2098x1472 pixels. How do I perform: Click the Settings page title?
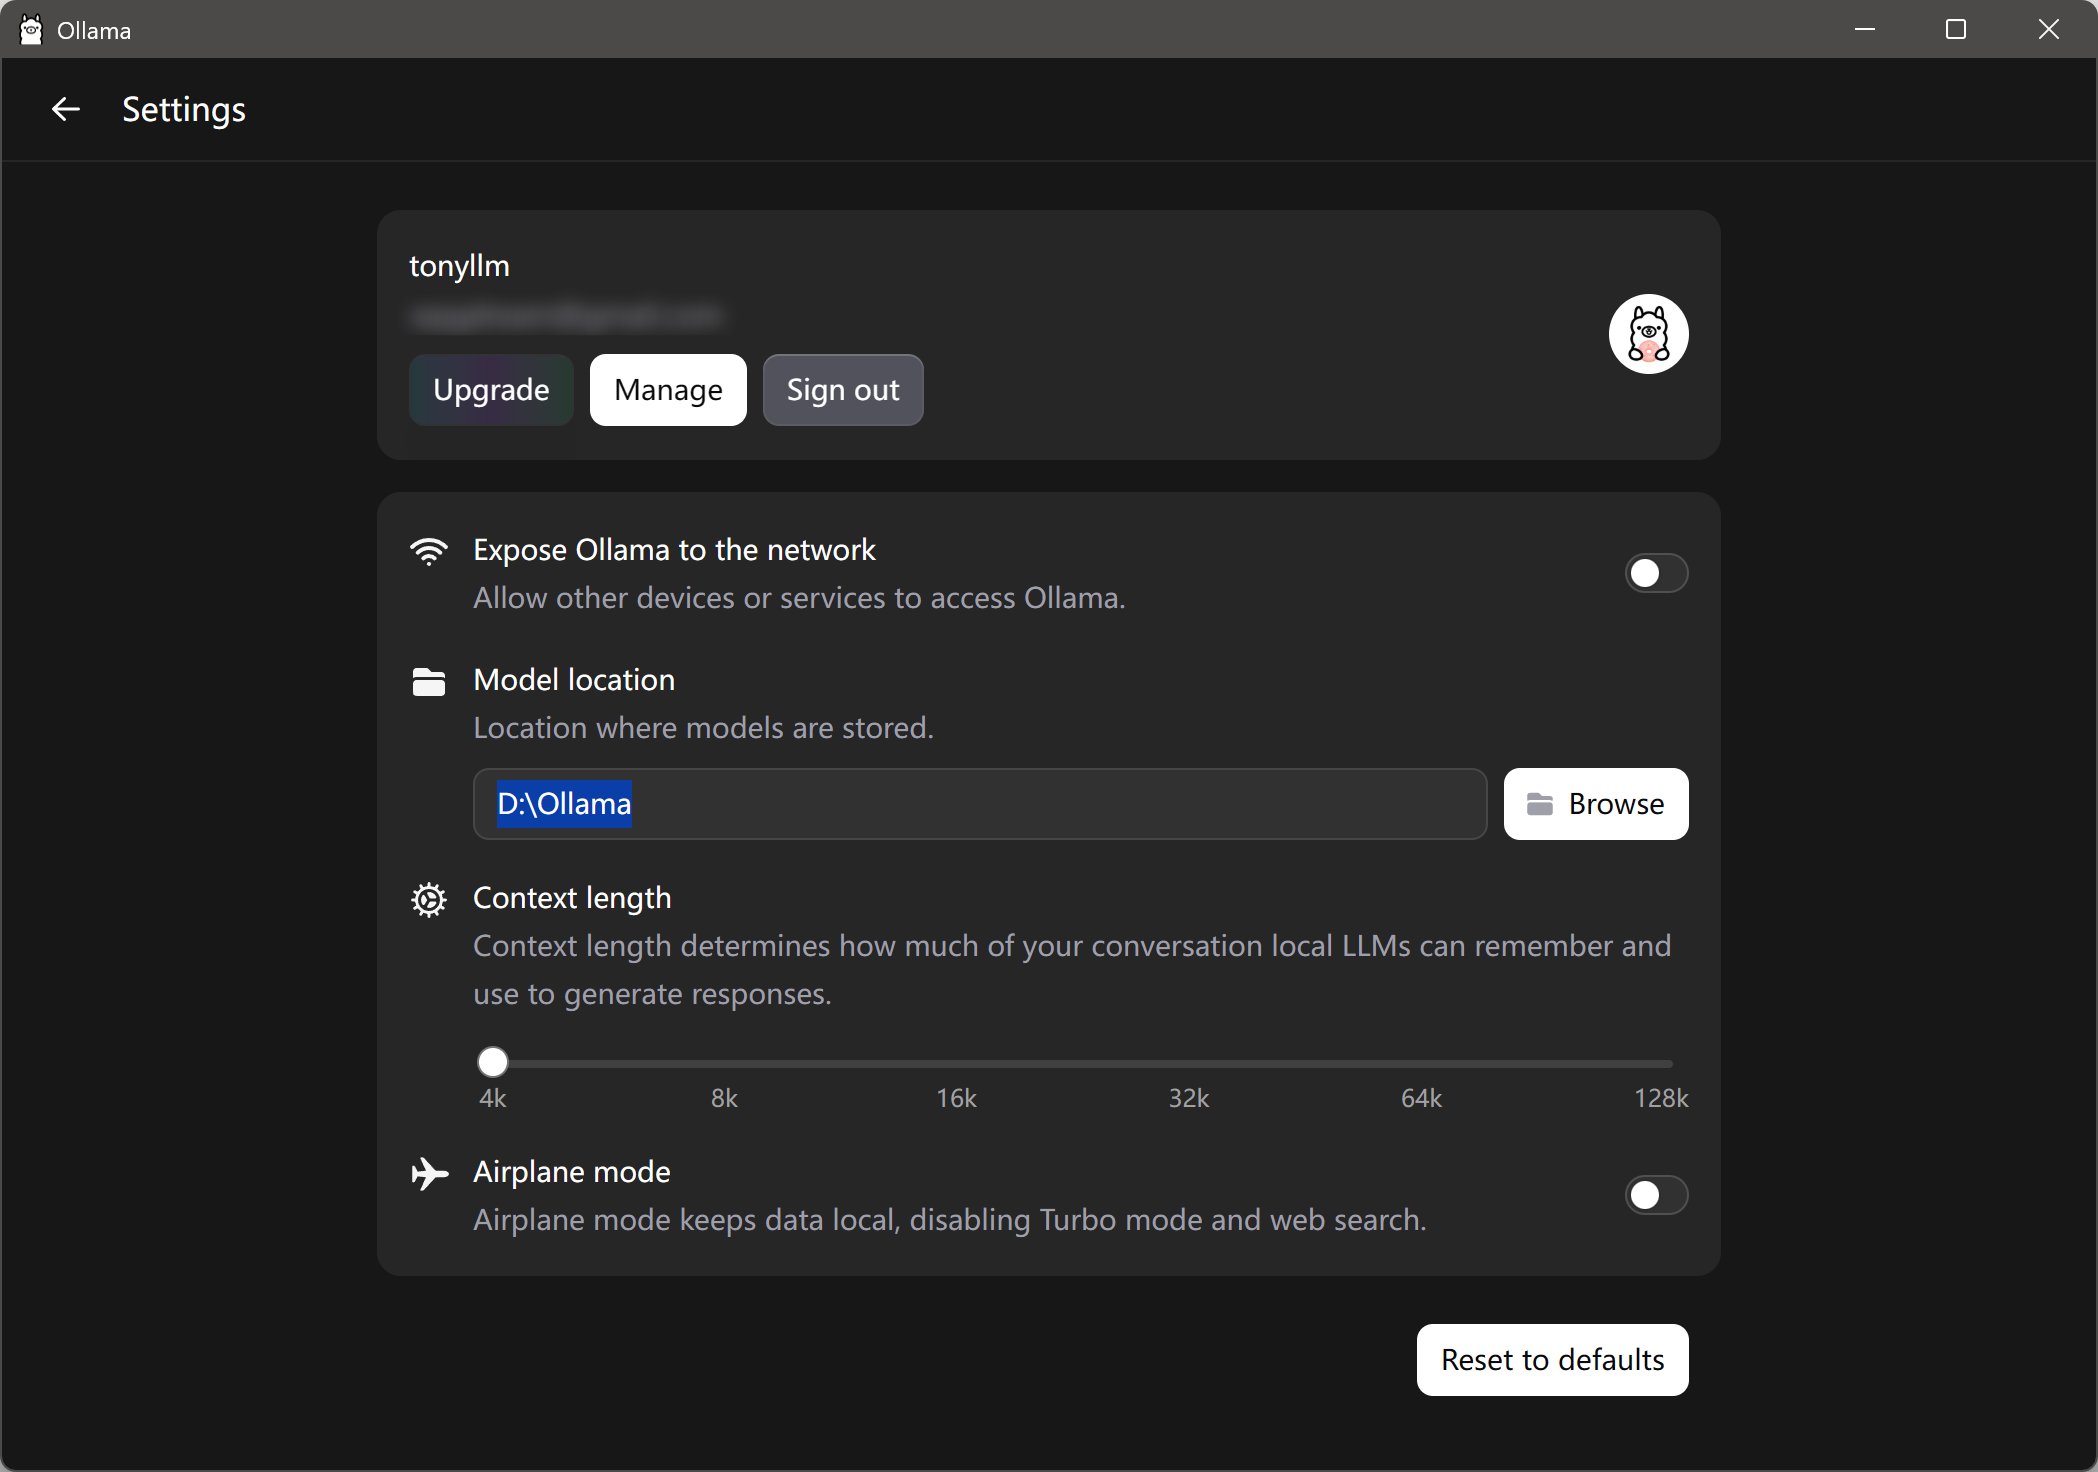[x=184, y=109]
